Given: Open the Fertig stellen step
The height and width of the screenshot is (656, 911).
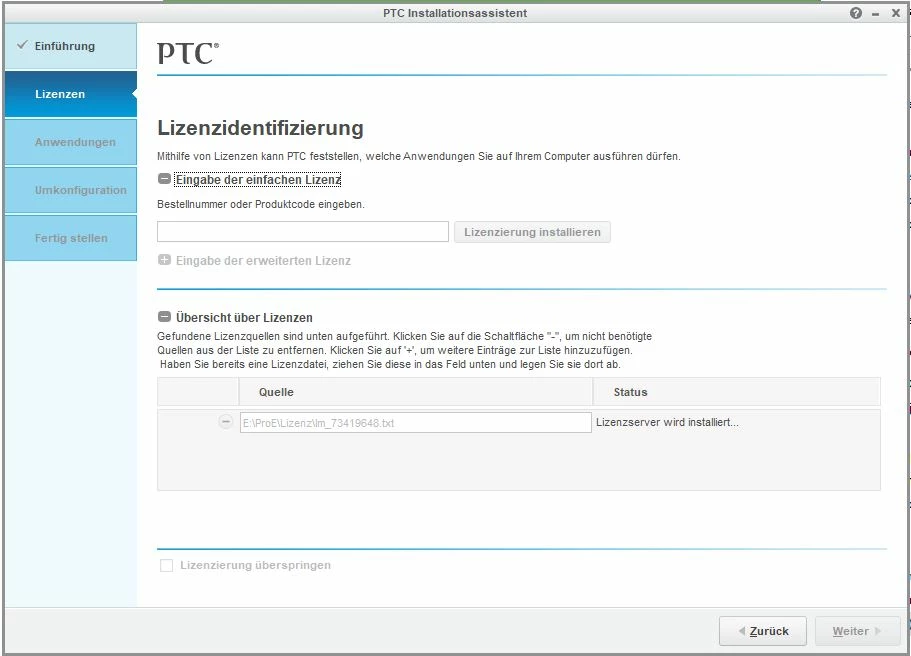Looking at the screenshot, I should coord(71,238).
